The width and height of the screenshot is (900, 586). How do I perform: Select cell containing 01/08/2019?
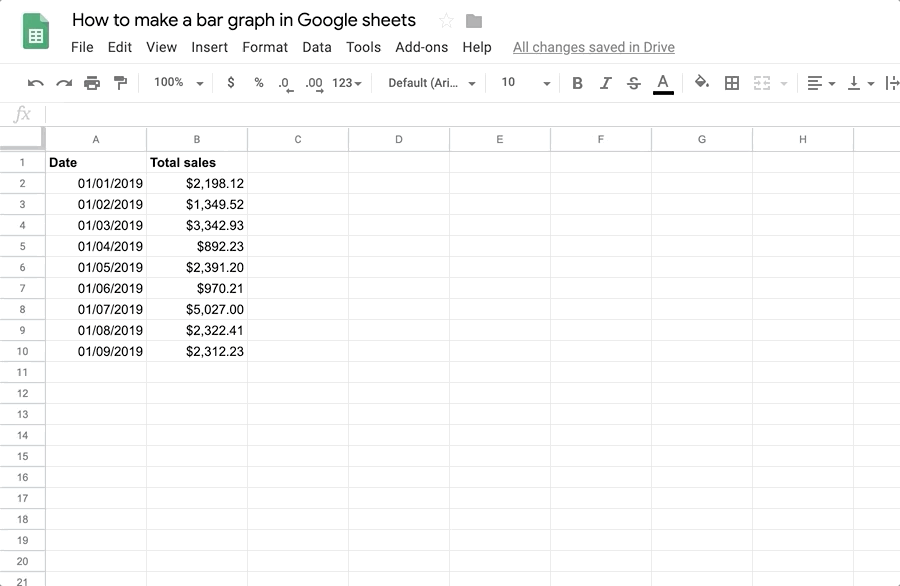pyautogui.click(x=96, y=331)
